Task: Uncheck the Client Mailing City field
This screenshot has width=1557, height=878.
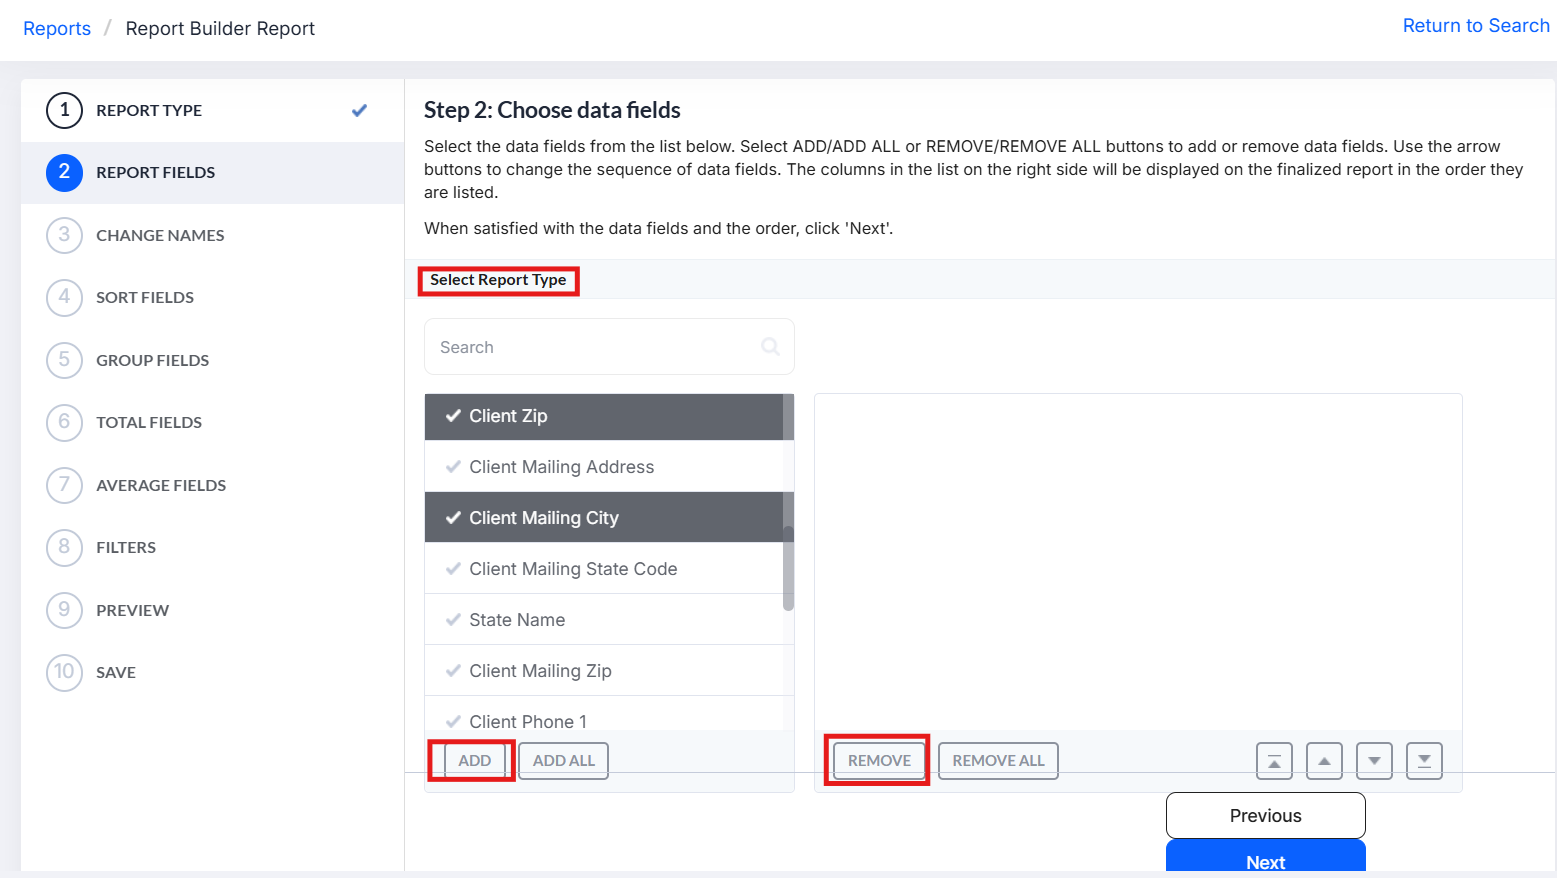Action: (x=604, y=518)
